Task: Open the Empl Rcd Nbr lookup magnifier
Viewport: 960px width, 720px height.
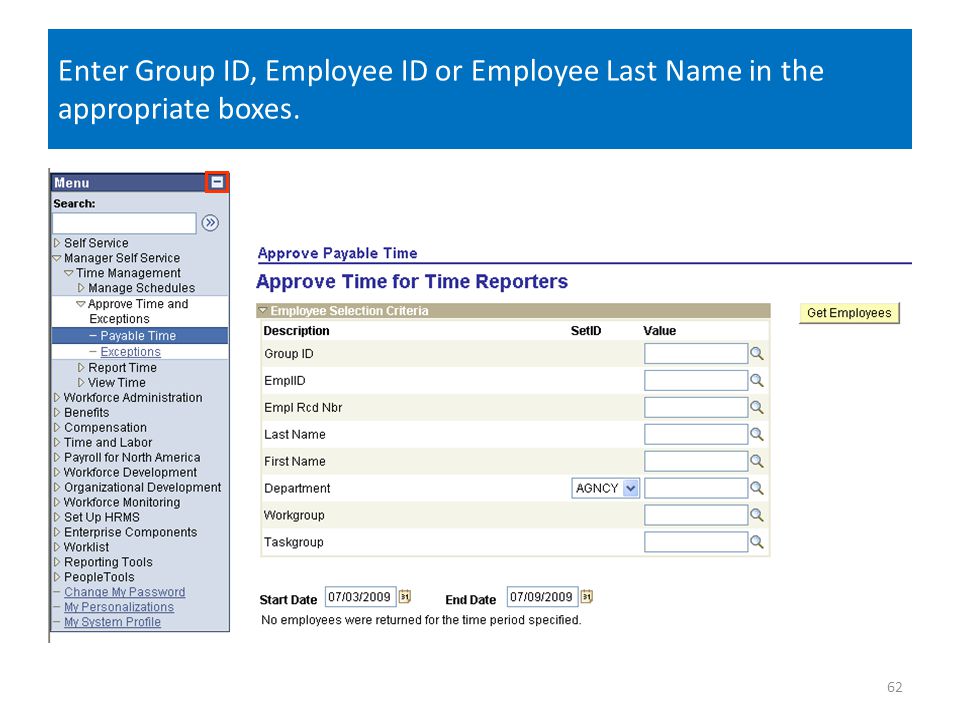Action: coord(757,407)
